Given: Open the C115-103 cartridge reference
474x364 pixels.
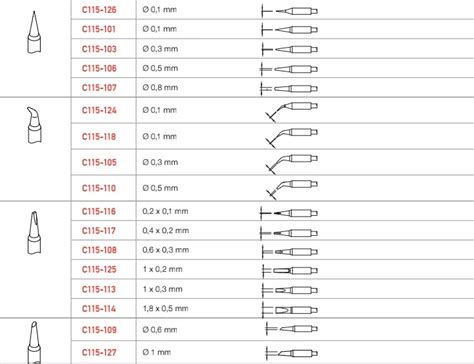Looking at the screenshot, I should pos(99,49).
